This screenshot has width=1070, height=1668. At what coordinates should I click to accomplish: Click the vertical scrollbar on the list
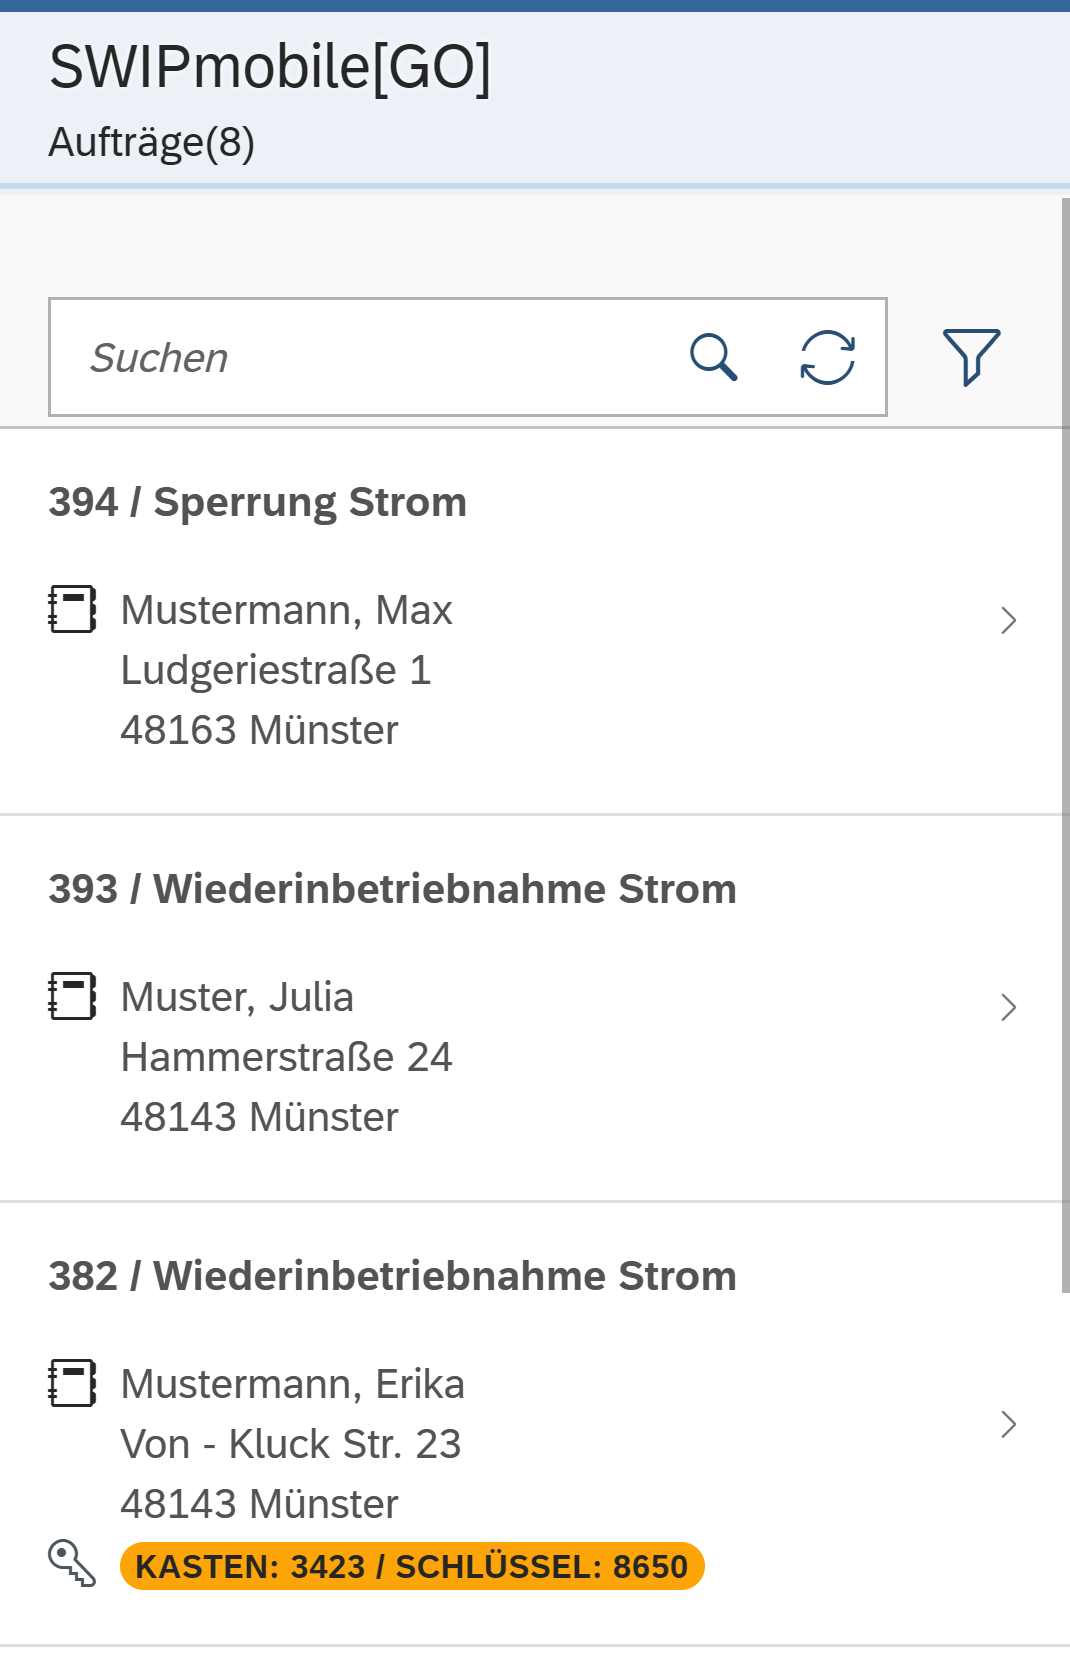click(x=1065, y=744)
